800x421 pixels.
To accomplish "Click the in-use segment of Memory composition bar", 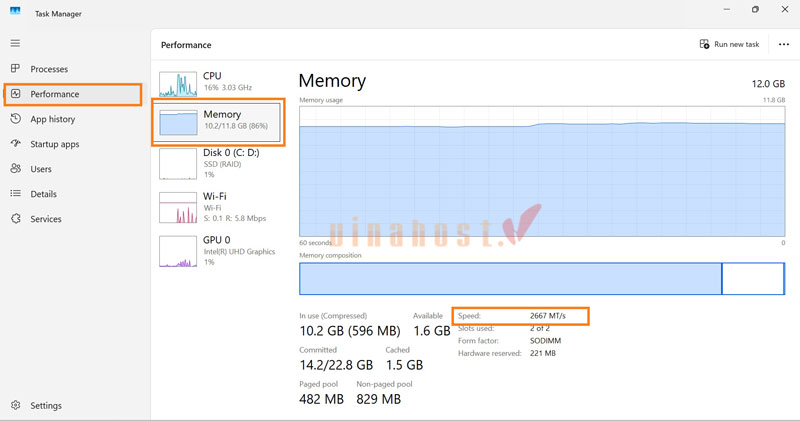I will pyautogui.click(x=510, y=279).
